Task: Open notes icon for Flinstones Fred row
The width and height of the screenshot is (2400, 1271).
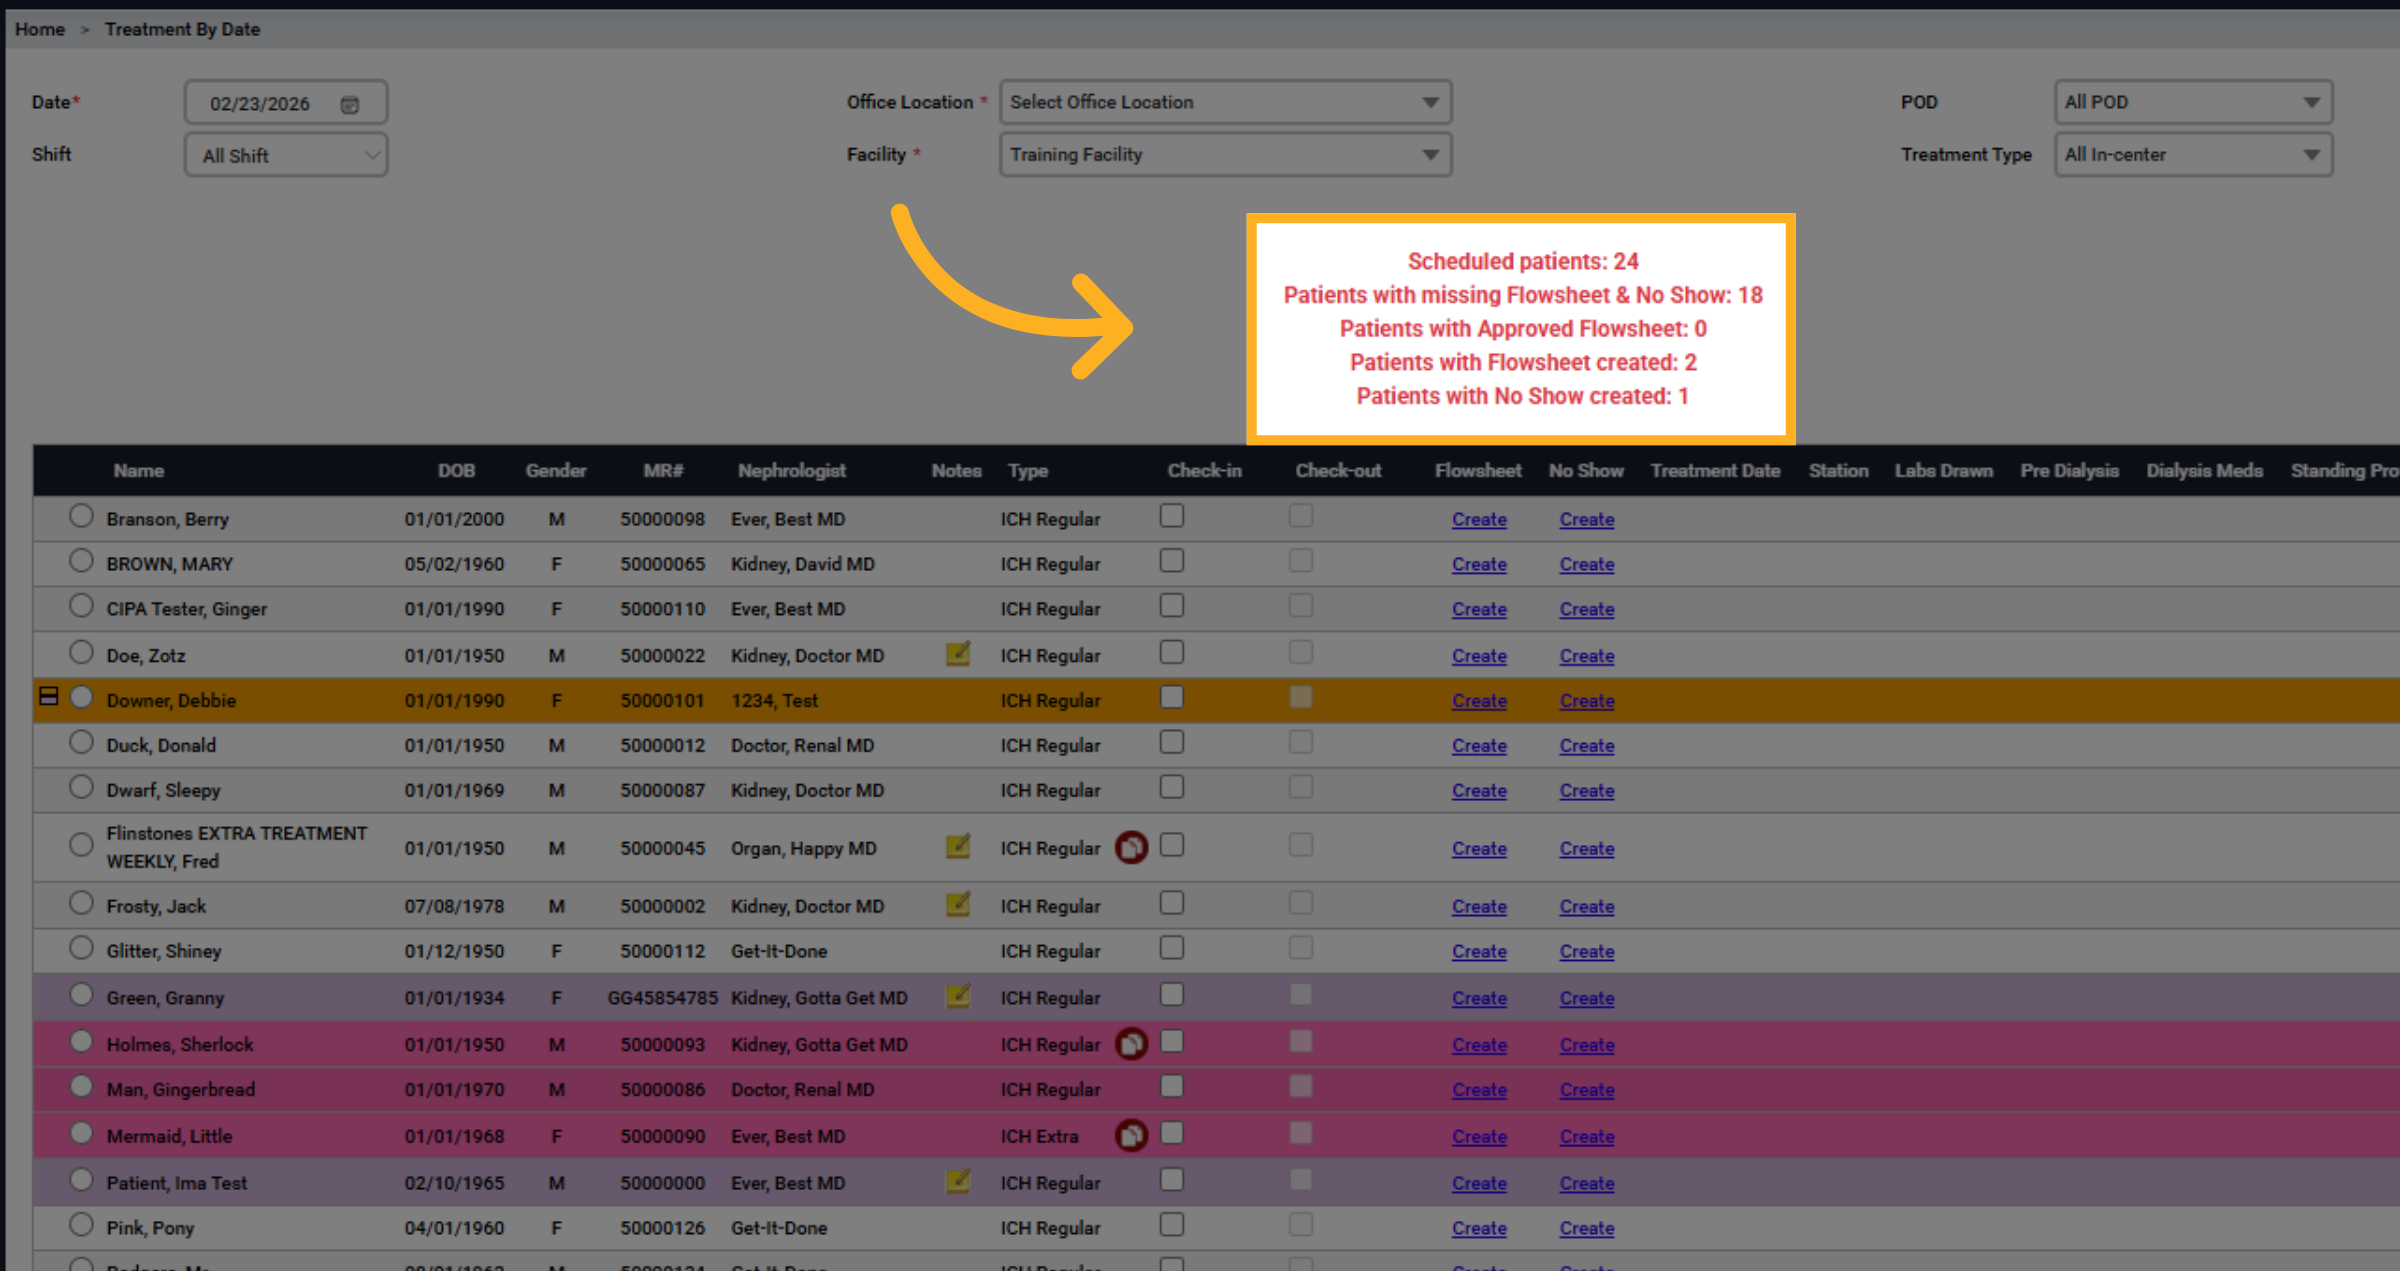Action: pyautogui.click(x=958, y=847)
